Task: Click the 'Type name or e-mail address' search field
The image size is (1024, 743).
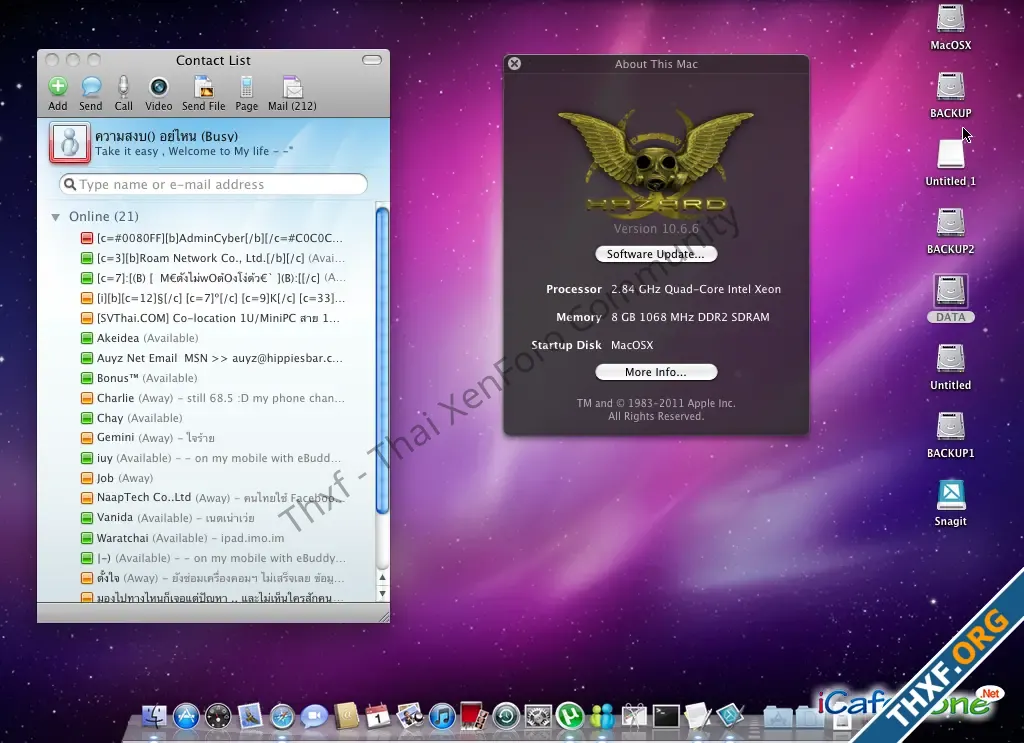Action: [213, 184]
